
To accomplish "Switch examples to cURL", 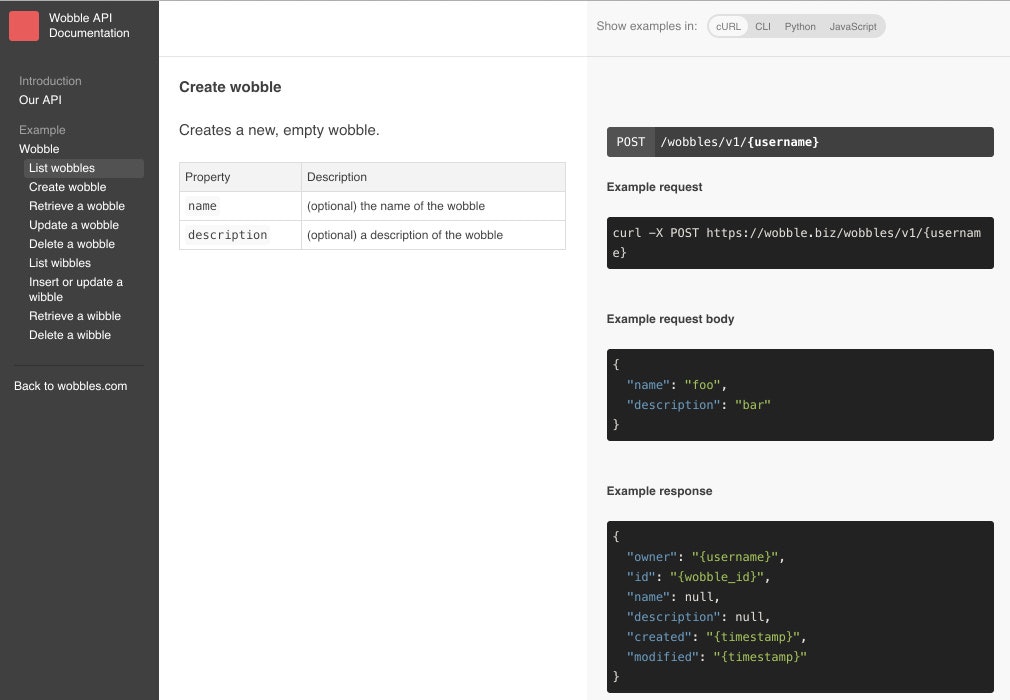I will 728,26.
